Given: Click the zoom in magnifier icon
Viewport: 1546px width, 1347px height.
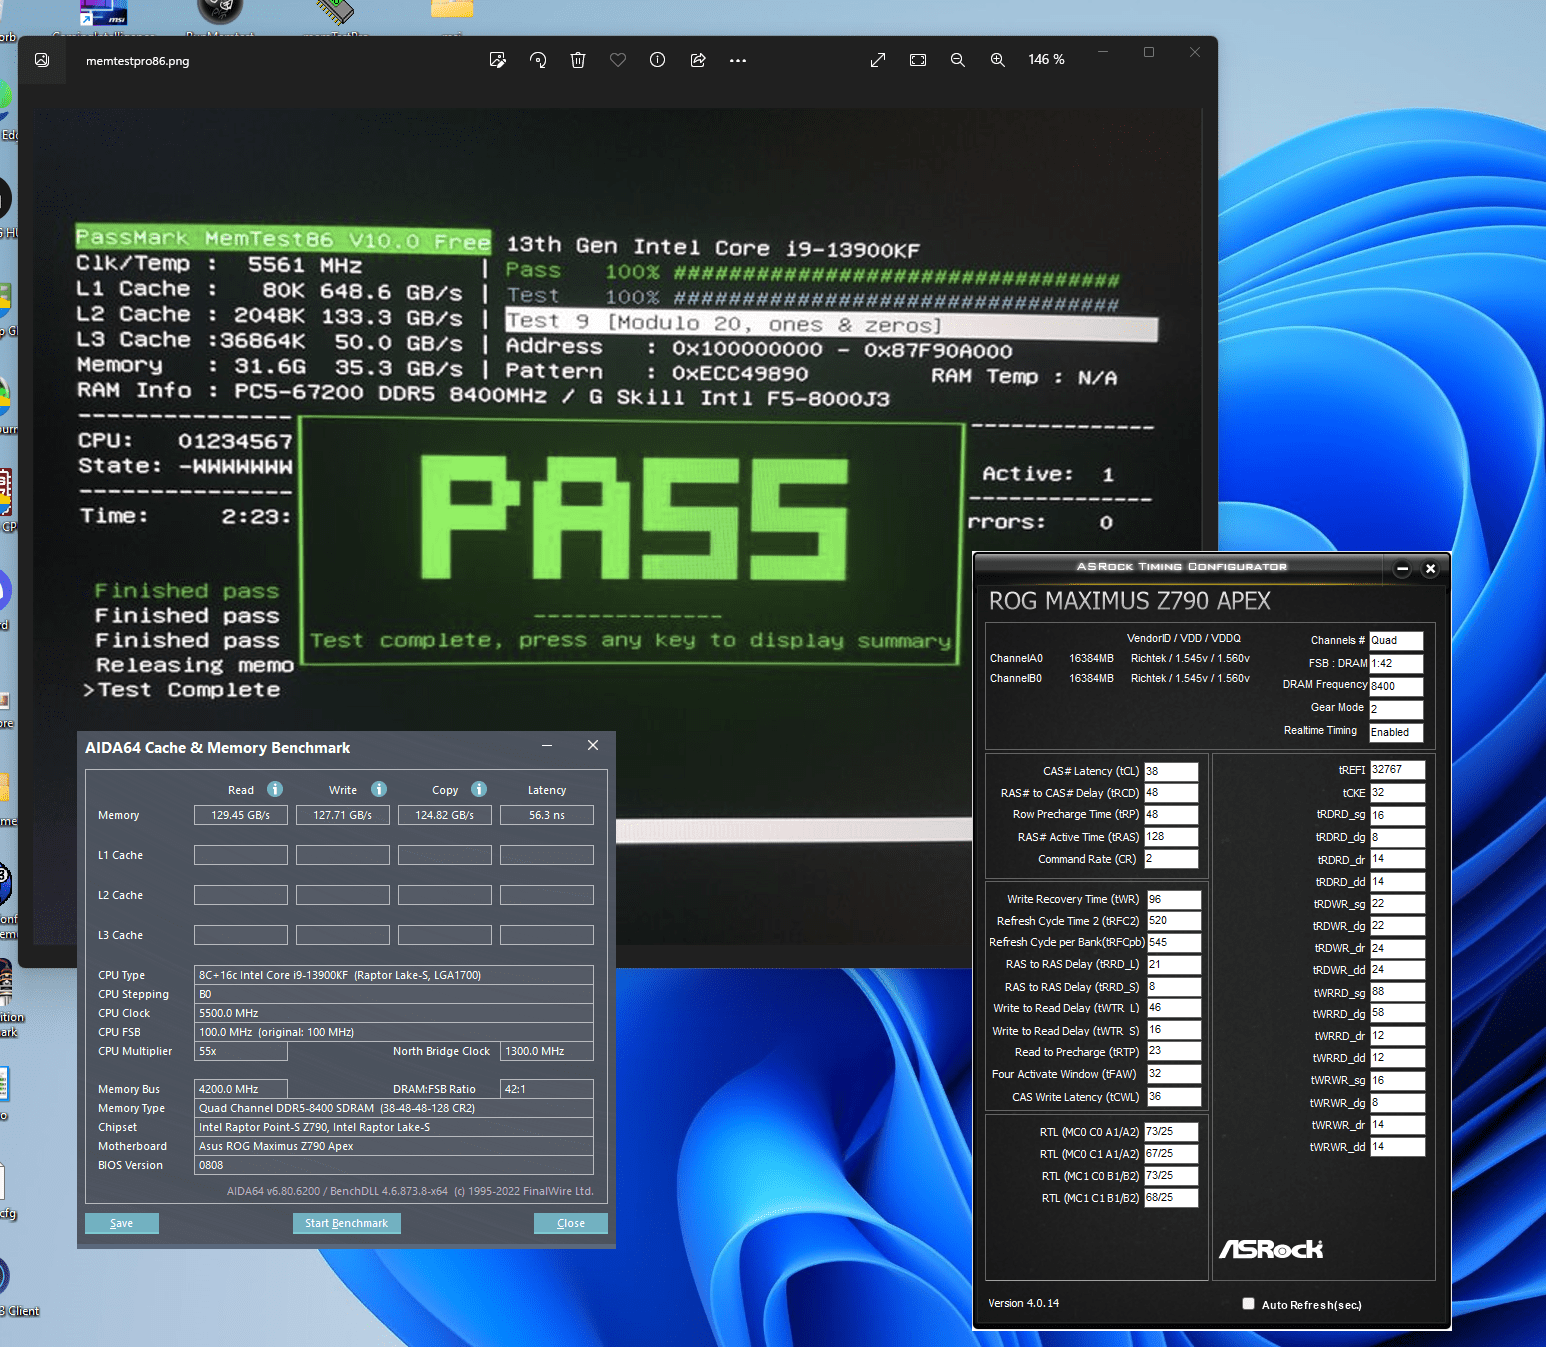Looking at the screenshot, I should click(997, 60).
